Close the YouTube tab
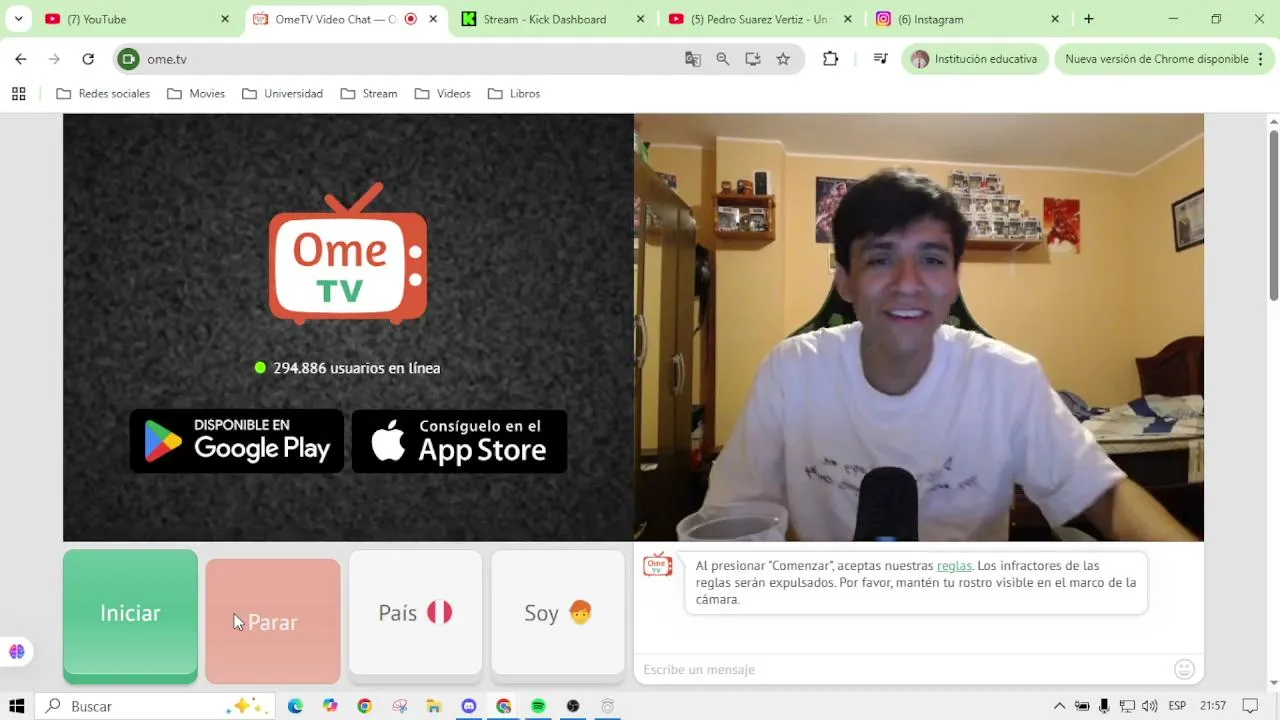The width and height of the screenshot is (1280, 720). click(x=225, y=19)
